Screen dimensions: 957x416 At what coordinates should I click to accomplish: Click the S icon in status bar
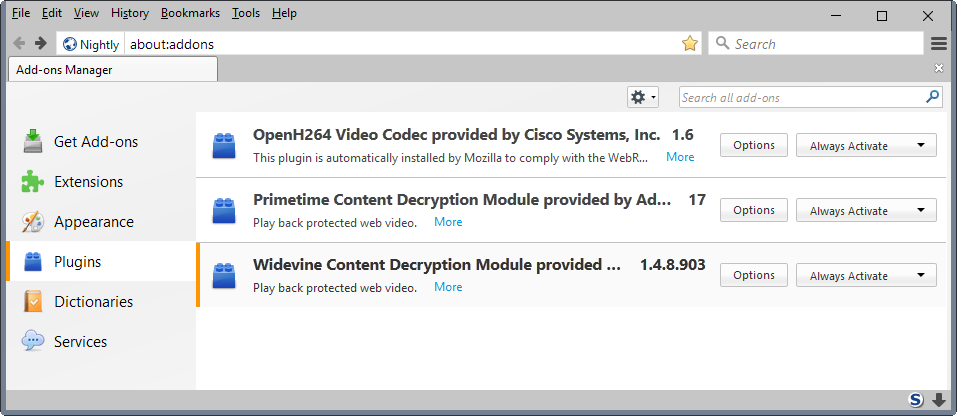(x=916, y=400)
